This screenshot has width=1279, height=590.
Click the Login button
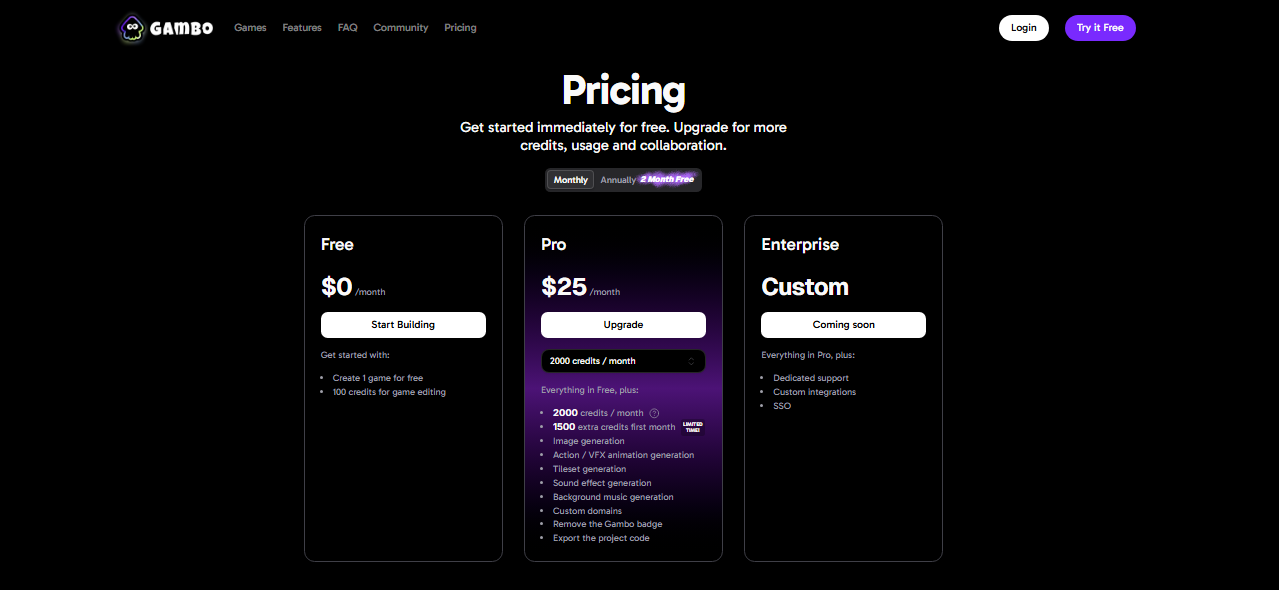click(1023, 28)
